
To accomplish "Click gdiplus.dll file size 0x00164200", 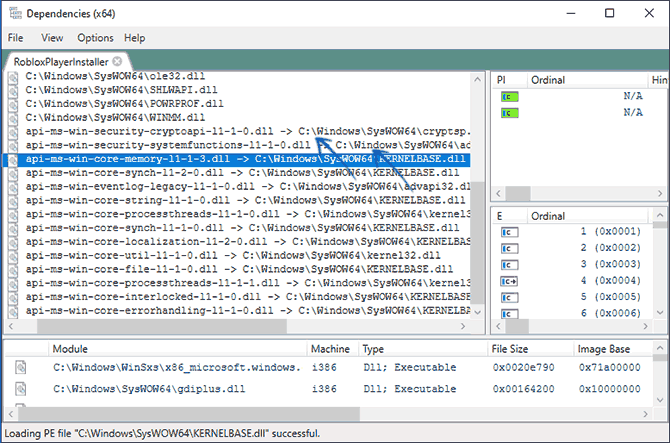I will 523,389.
